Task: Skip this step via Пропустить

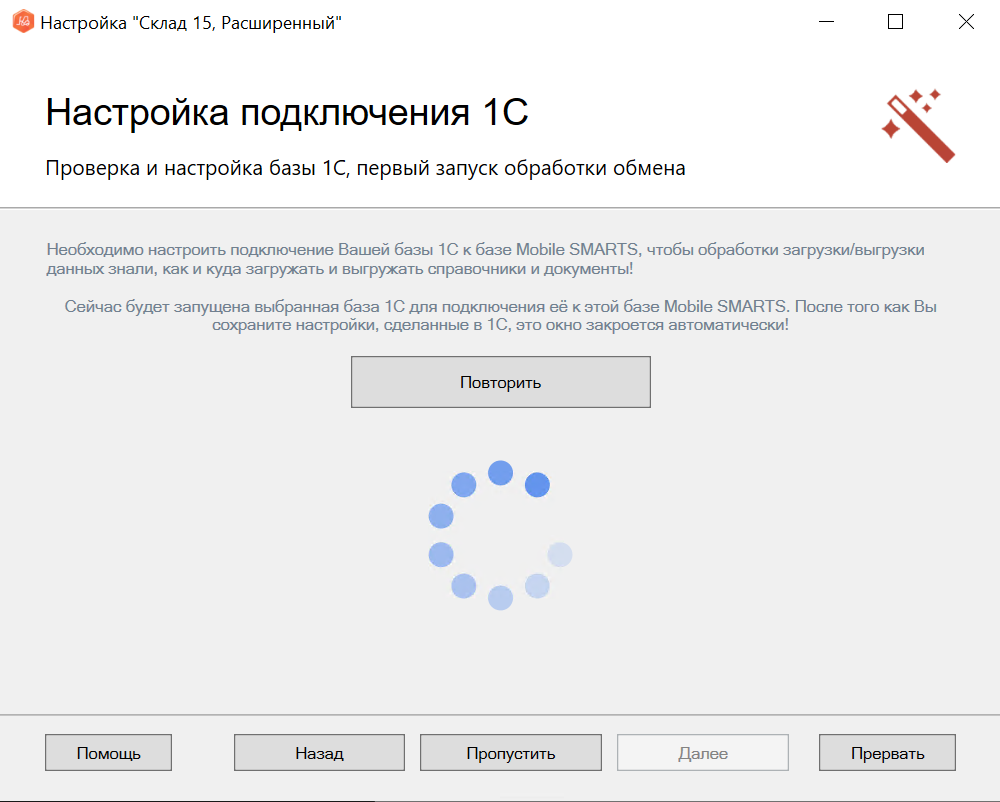Action: point(510,753)
